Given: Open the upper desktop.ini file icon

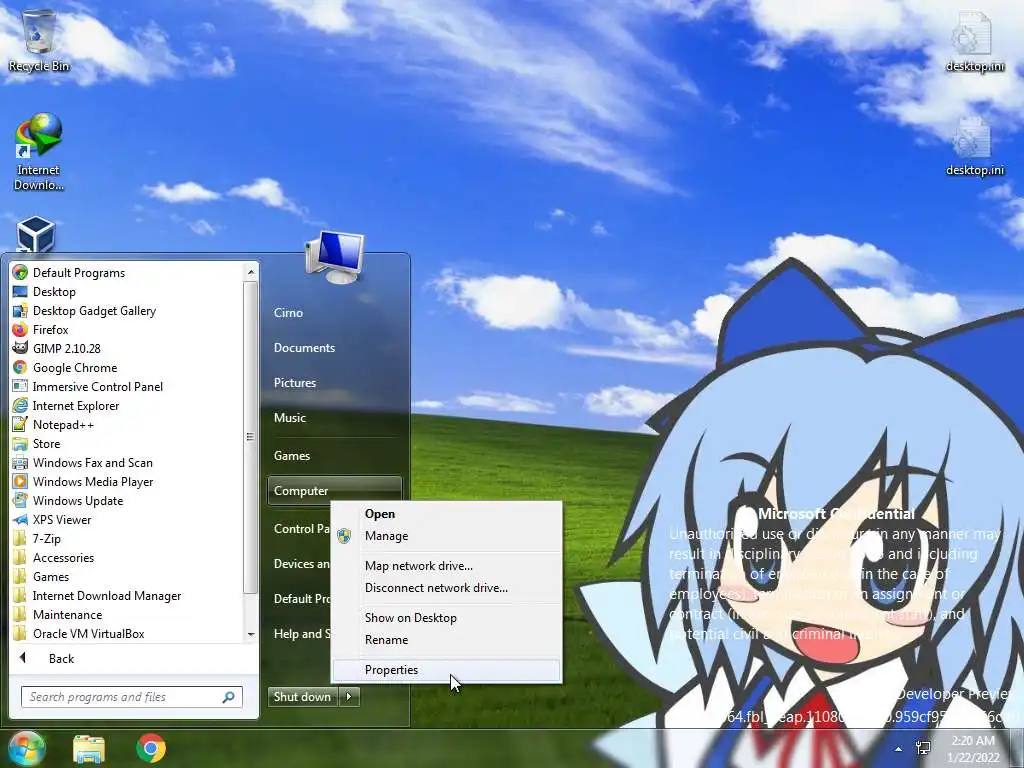Looking at the screenshot, I should (x=974, y=42).
